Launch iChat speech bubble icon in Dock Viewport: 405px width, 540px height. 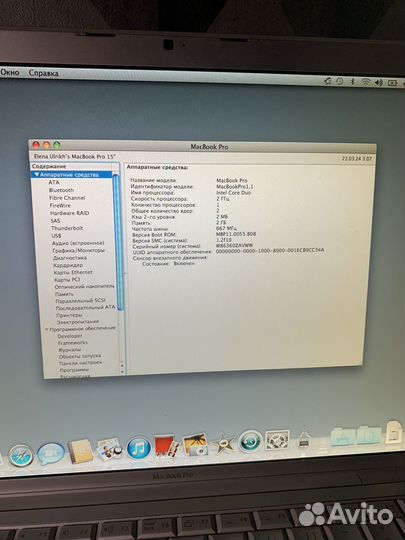51,454
